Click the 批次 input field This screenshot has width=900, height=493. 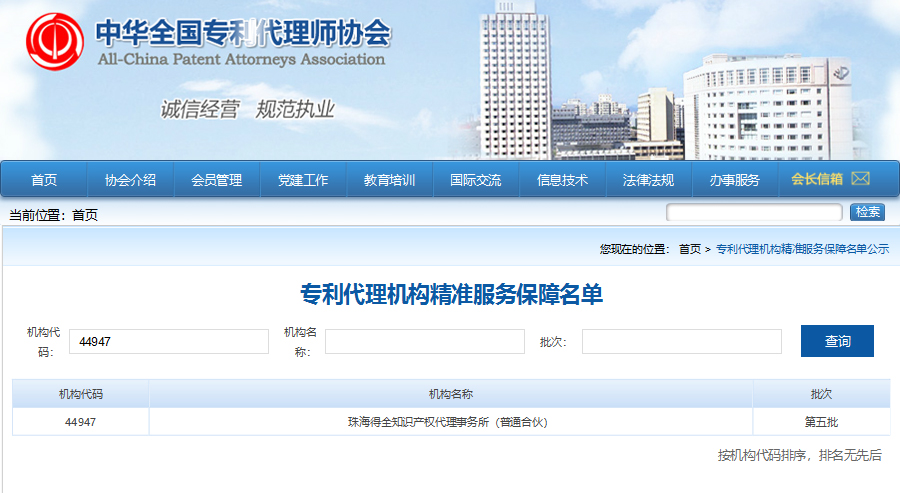click(x=682, y=342)
